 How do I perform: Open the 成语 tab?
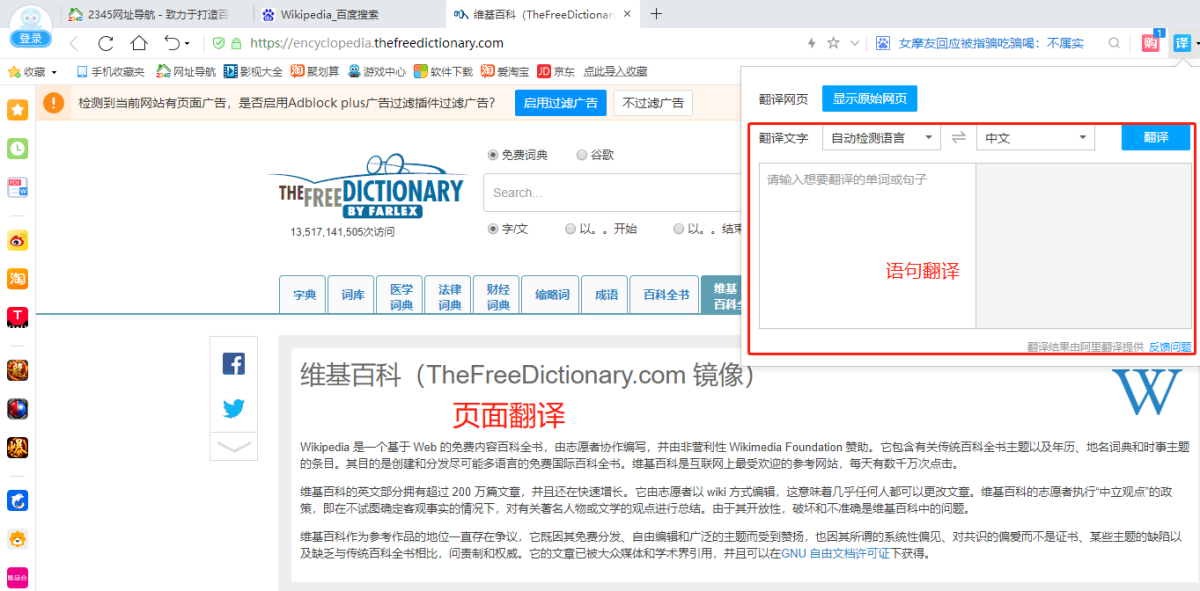pyautogui.click(x=606, y=295)
